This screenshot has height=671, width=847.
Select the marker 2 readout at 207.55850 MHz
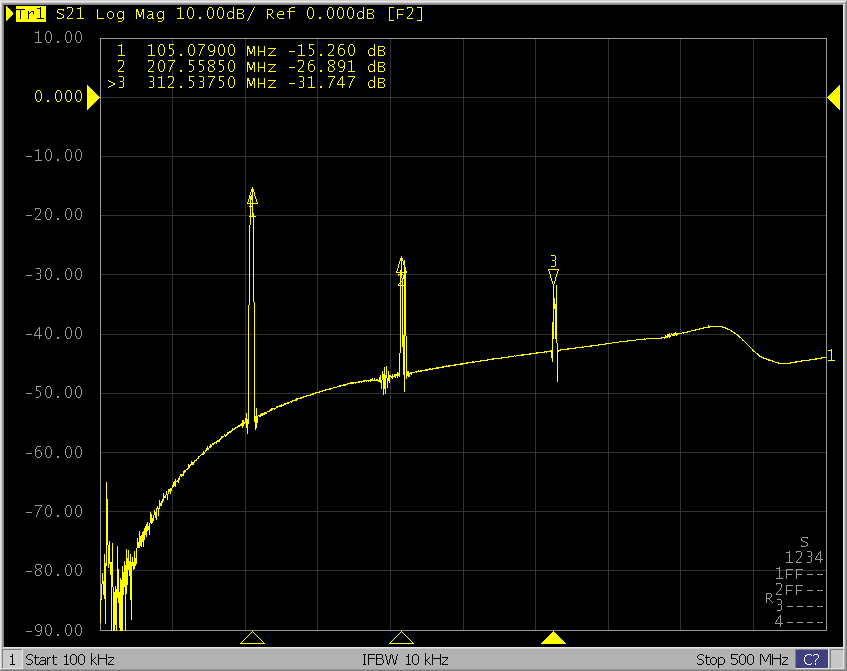(x=250, y=67)
